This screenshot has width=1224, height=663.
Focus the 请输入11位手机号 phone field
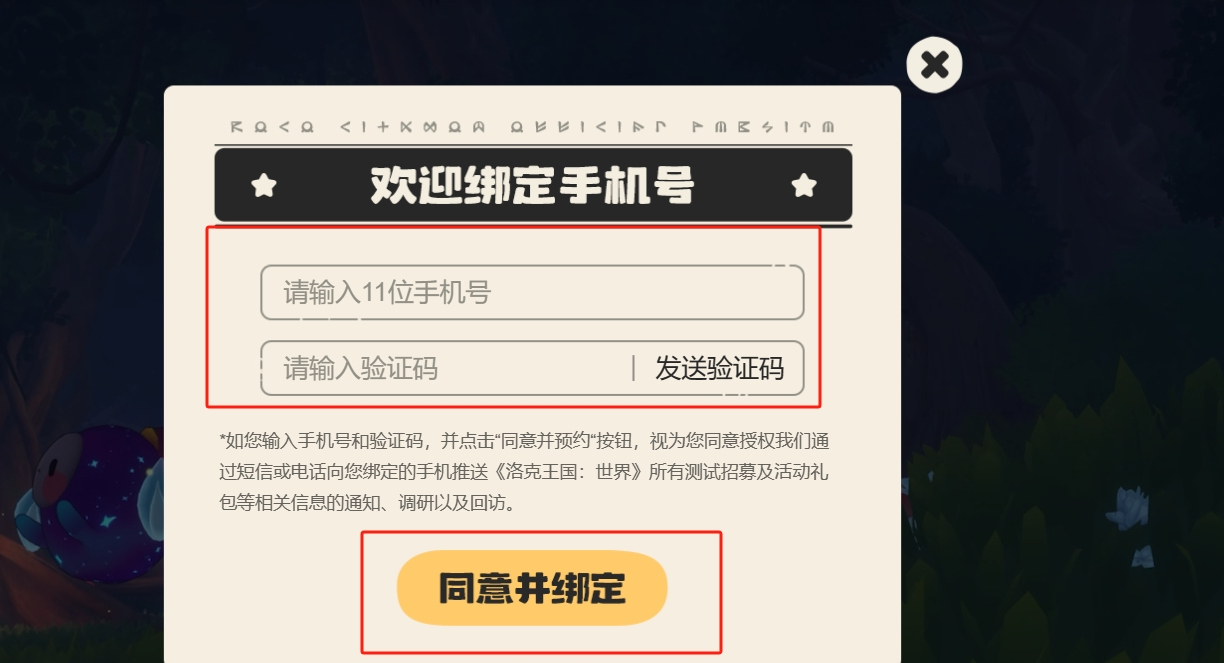(532, 293)
